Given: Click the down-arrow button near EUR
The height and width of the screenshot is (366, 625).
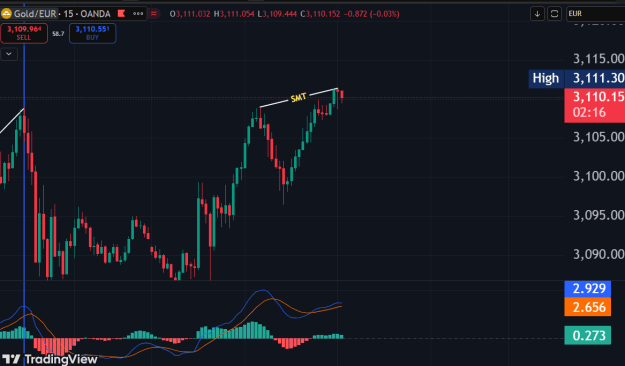Looking at the screenshot, I should [x=537, y=14].
